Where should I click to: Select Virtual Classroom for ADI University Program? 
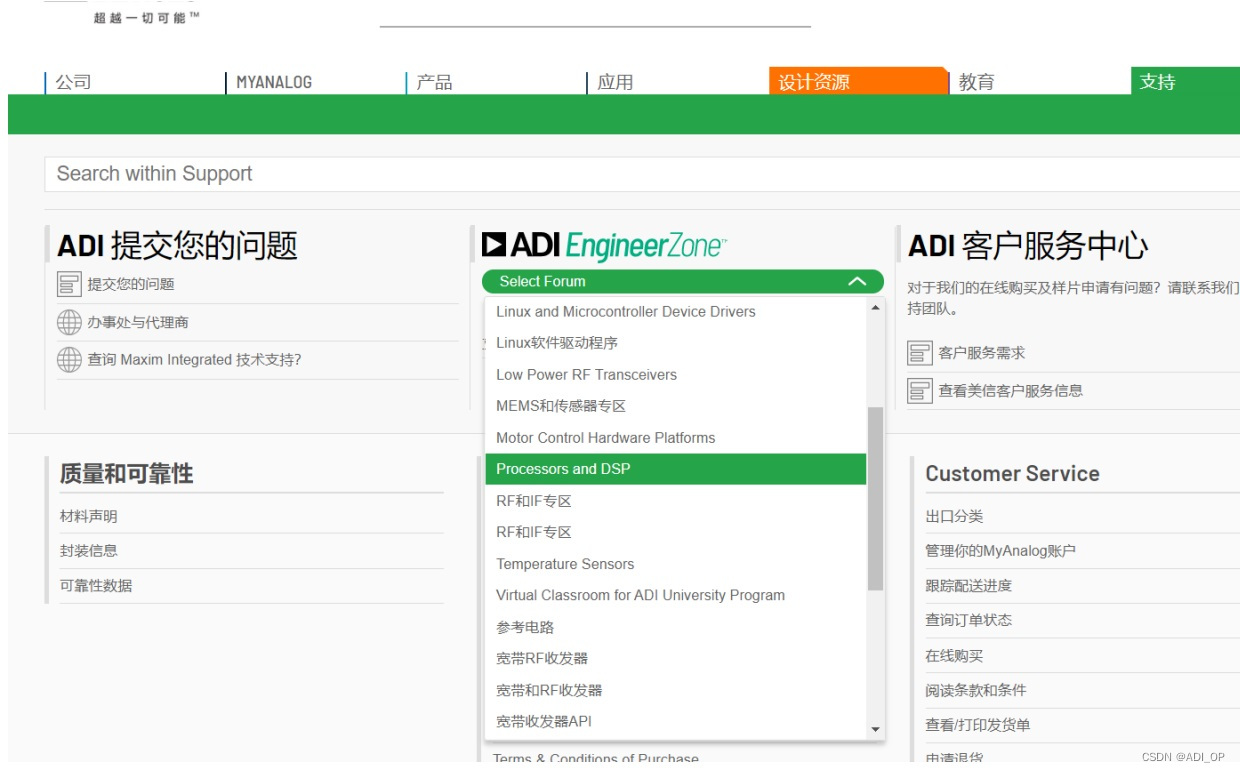click(x=676, y=595)
